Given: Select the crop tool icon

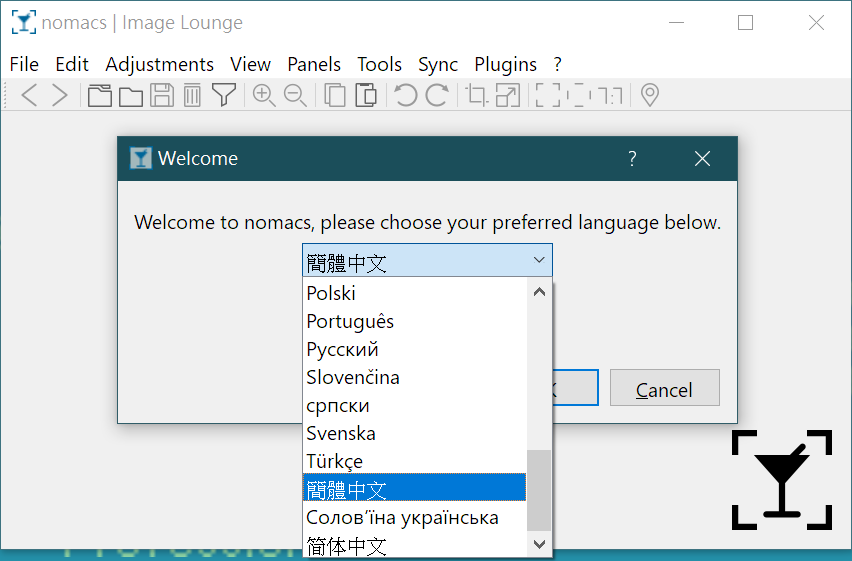Looking at the screenshot, I should click(x=477, y=95).
